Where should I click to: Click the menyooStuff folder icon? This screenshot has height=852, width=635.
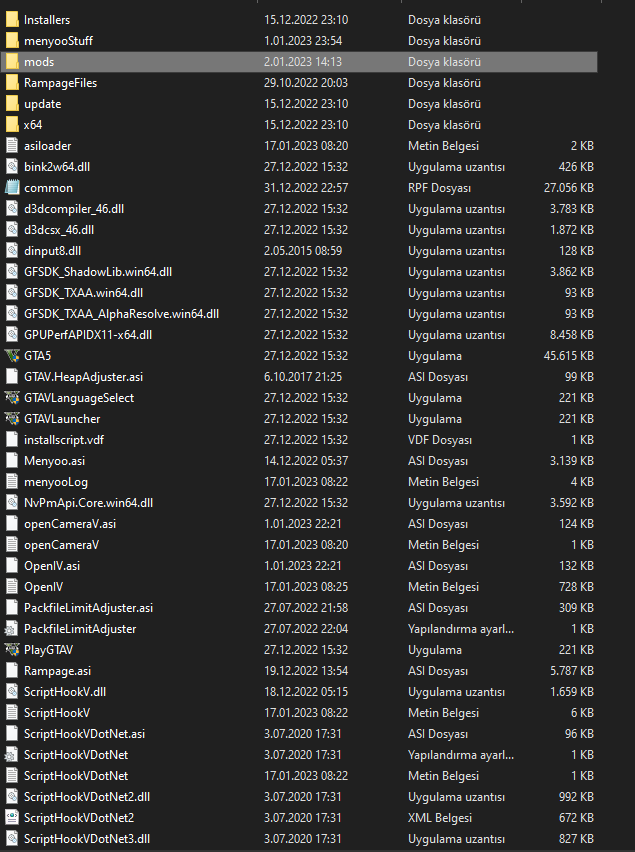pyautogui.click(x=12, y=41)
